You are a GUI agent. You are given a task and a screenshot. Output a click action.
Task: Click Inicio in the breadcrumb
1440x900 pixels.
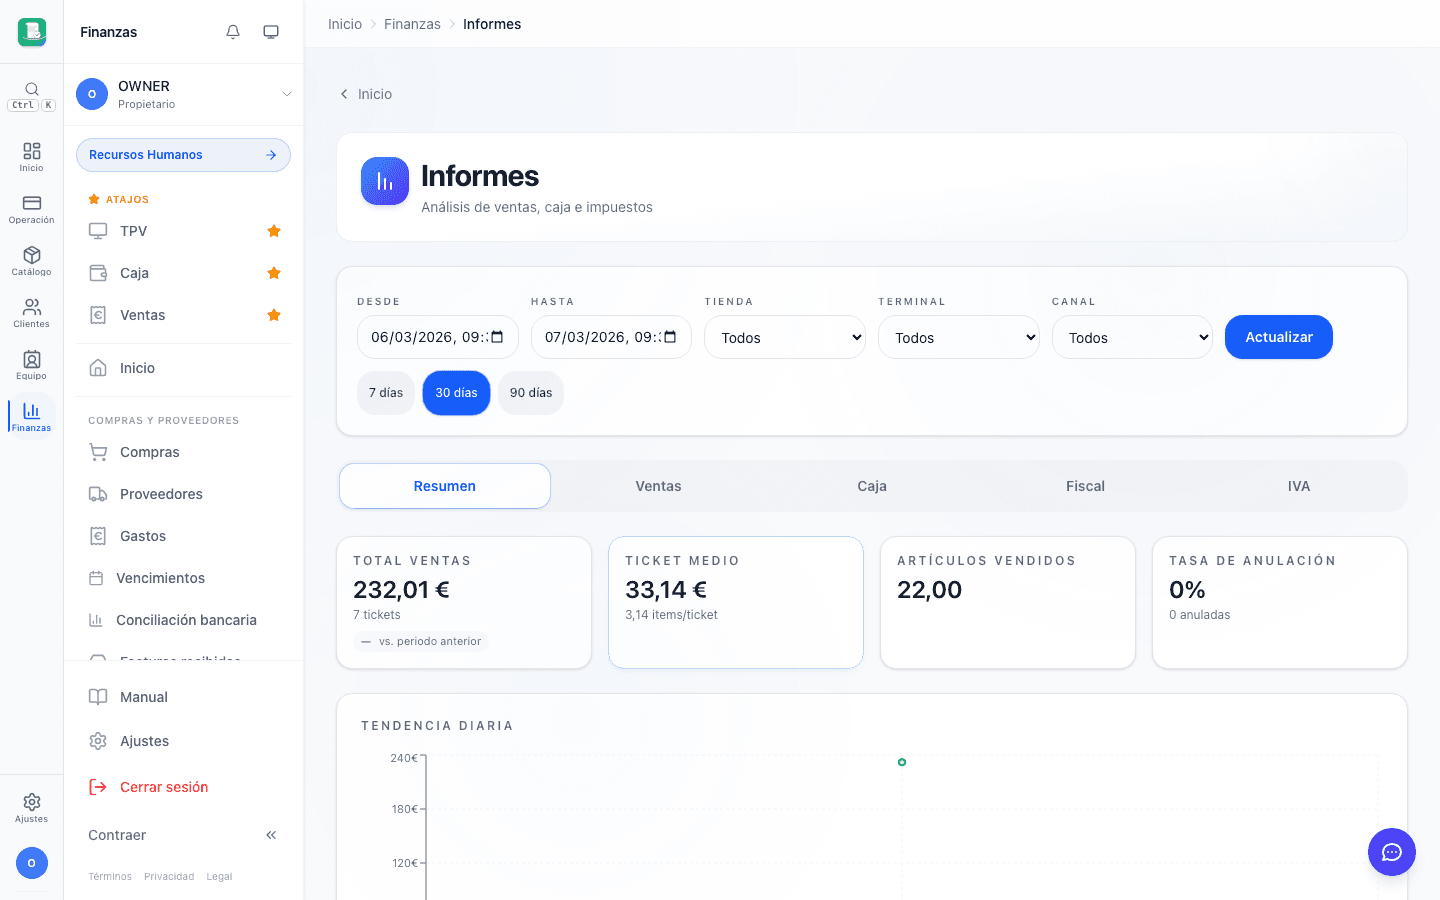point(345,24)
